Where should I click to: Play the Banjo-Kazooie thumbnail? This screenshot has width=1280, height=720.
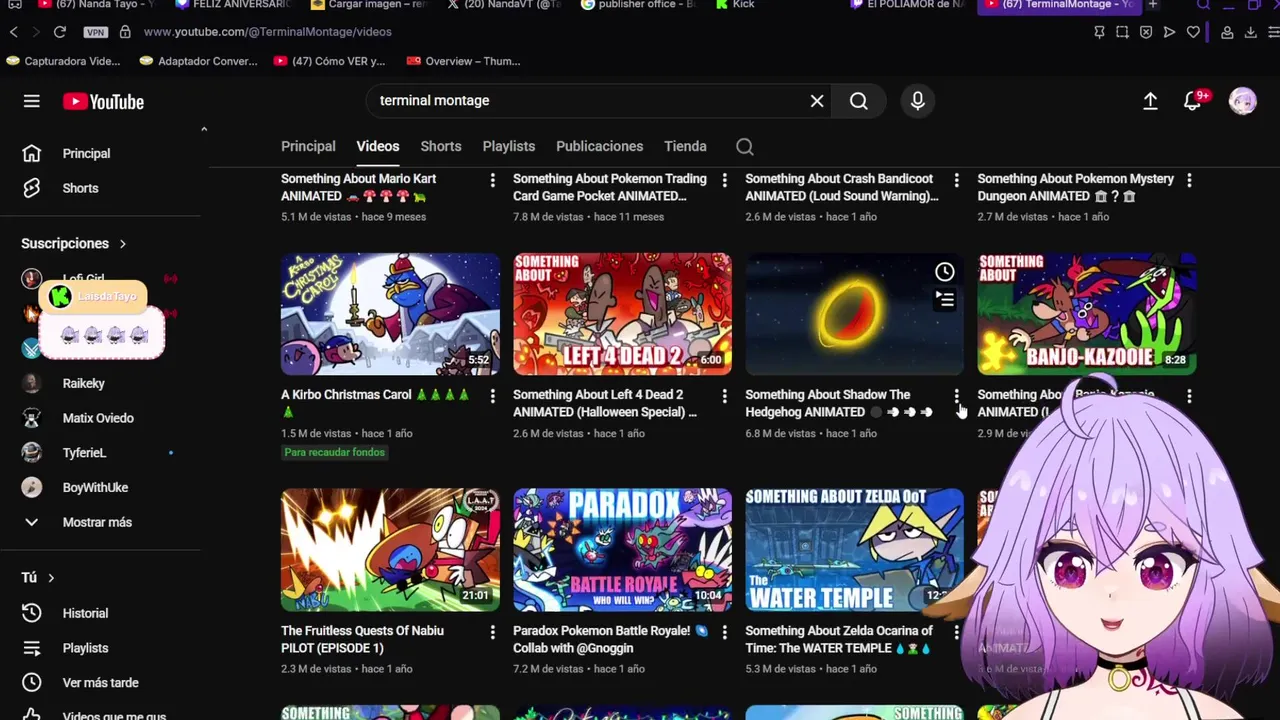point(1087,314)
